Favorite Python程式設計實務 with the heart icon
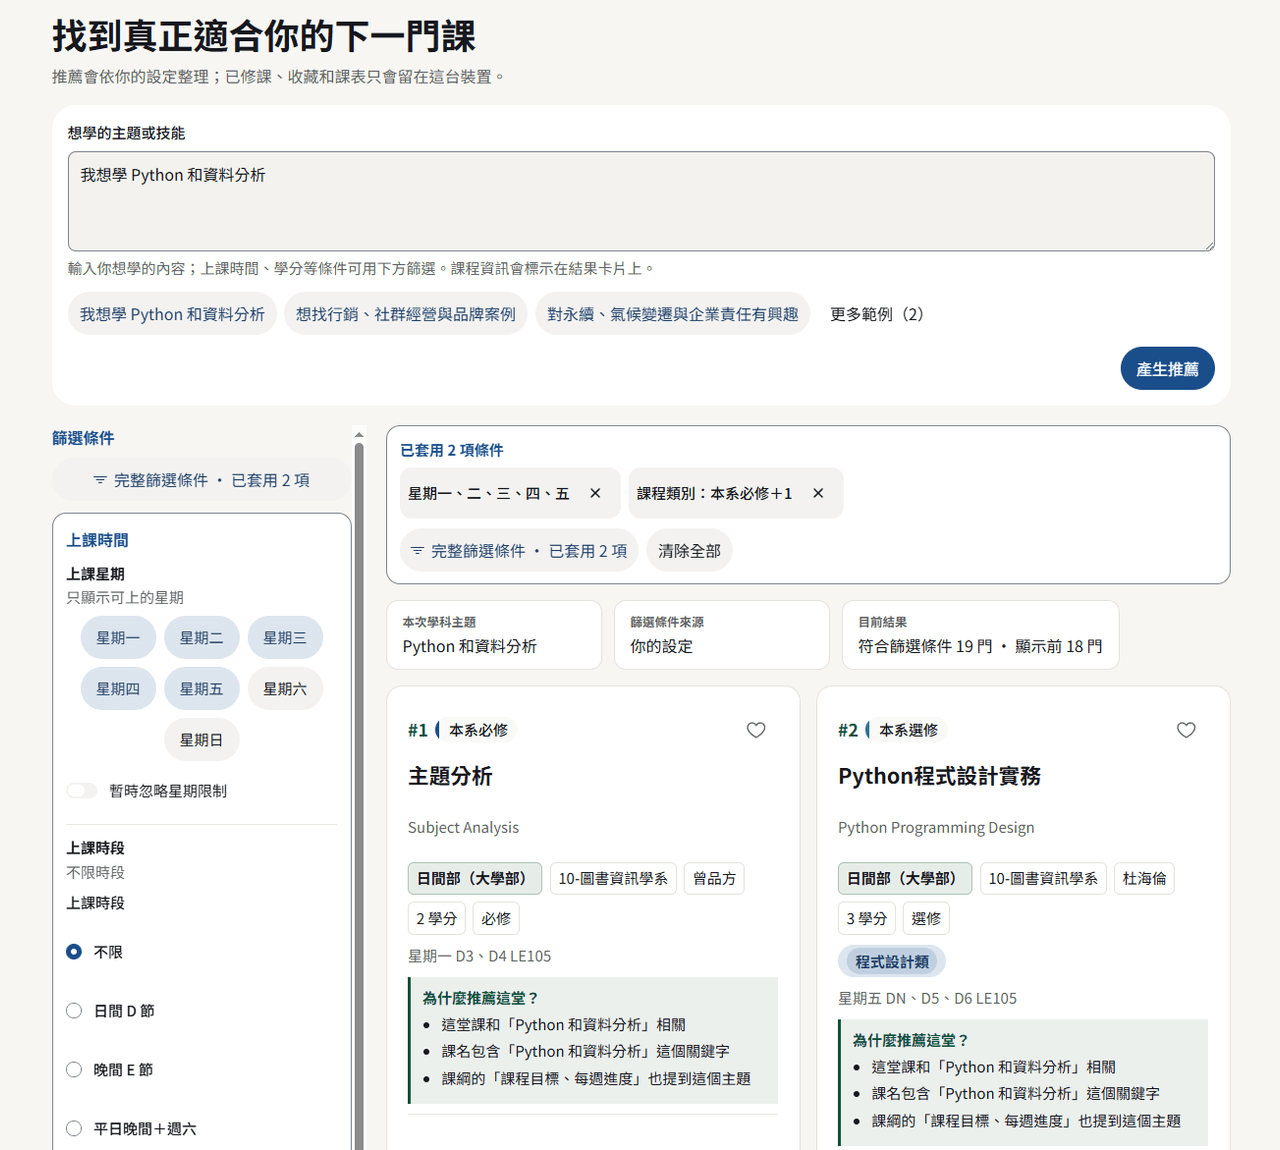Screen dimensions: 1280x1150 click(x=1186, y=730)
